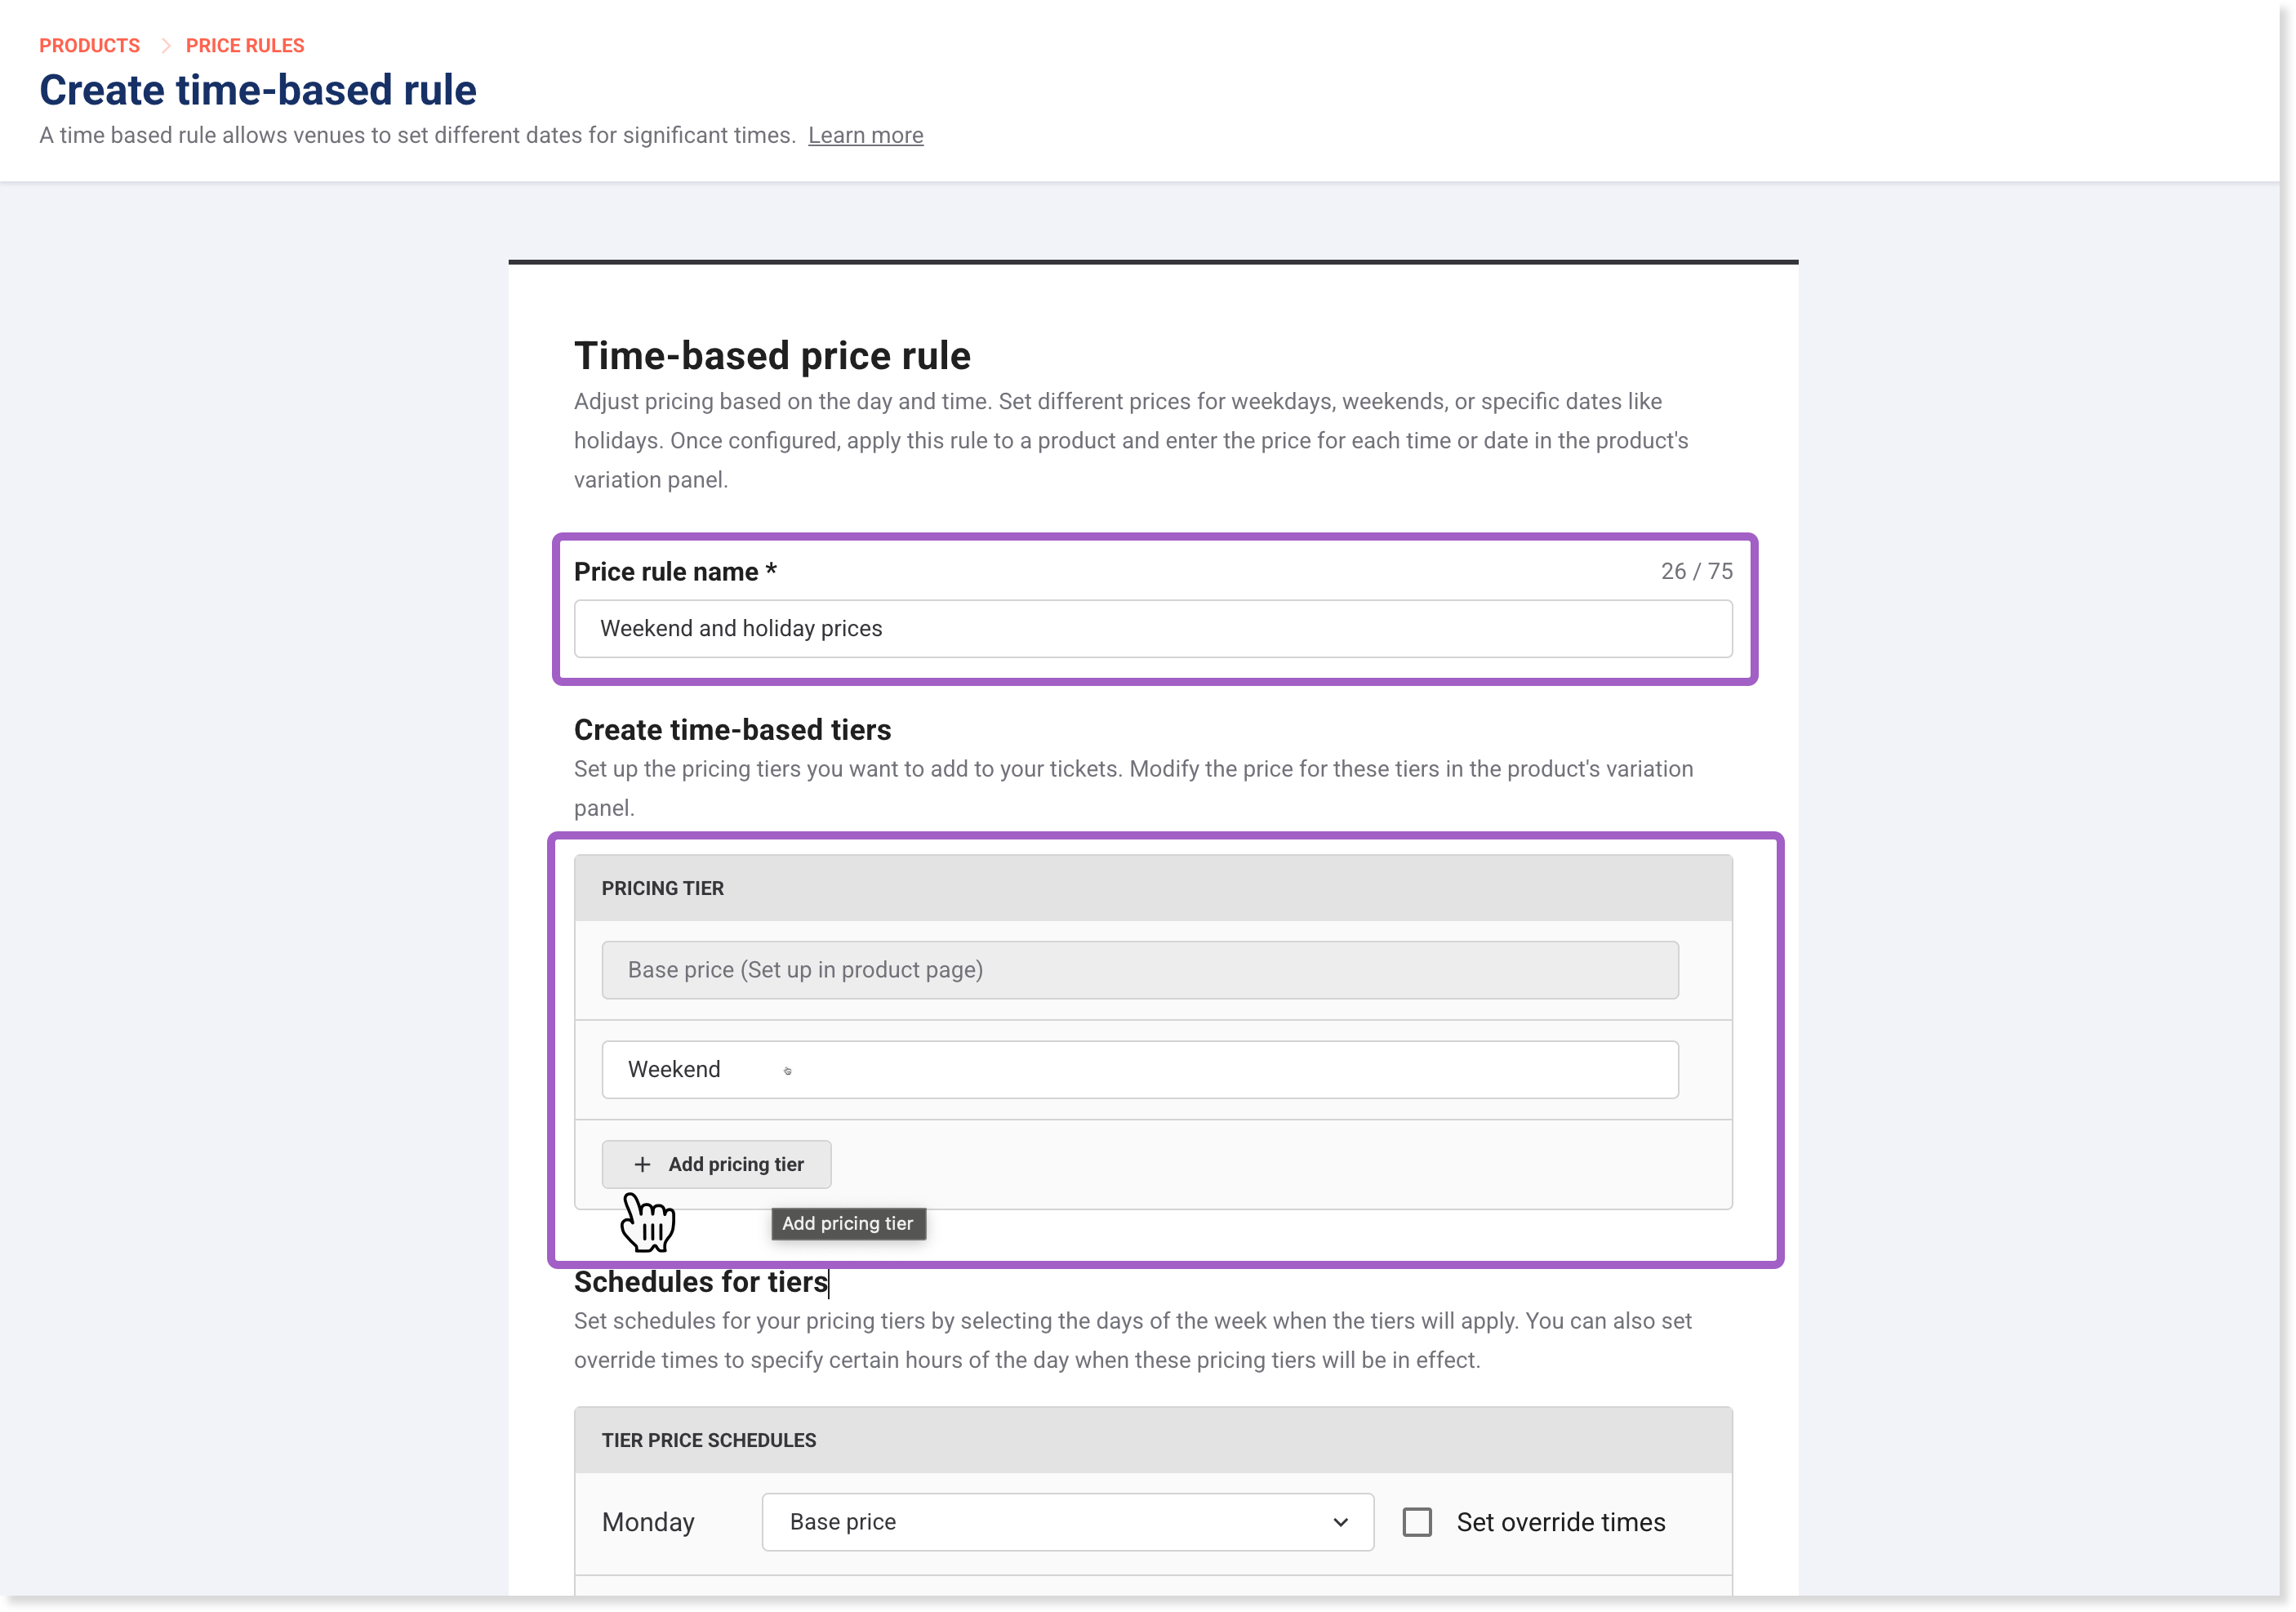Click the dropdown arrow in Monday's tier selector

[1340, 1522]
